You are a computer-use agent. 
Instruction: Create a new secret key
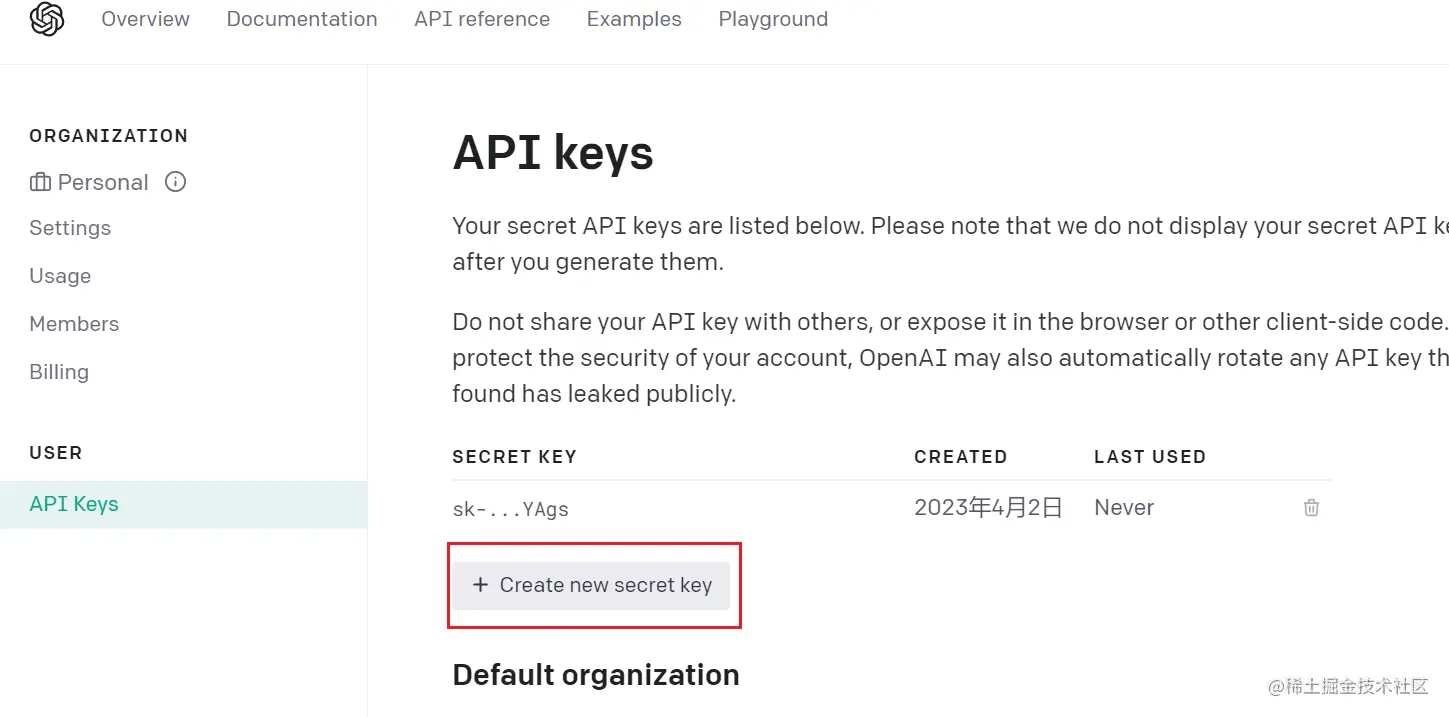[x=591, y=586]
